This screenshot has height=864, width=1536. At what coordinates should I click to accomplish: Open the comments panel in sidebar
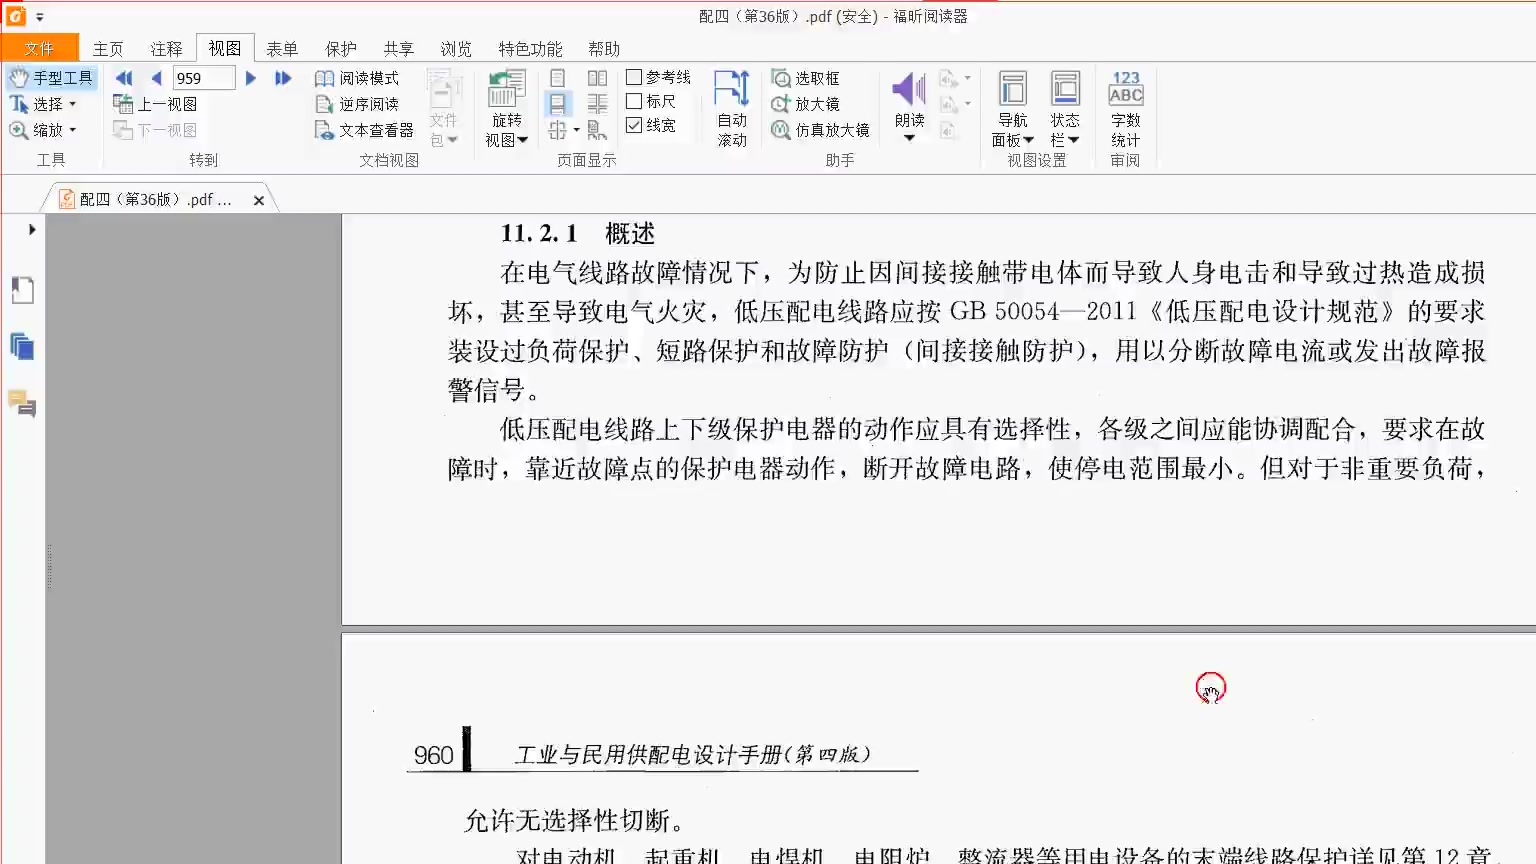tap(22, 403)
